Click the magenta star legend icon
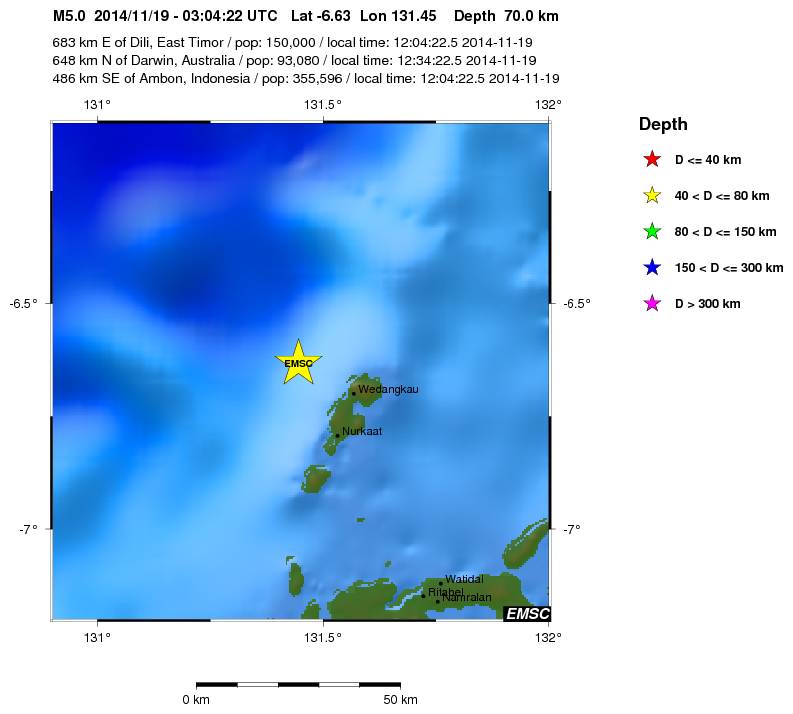The image size is (793, 714). pyautogui.click(x=652, y=303)
